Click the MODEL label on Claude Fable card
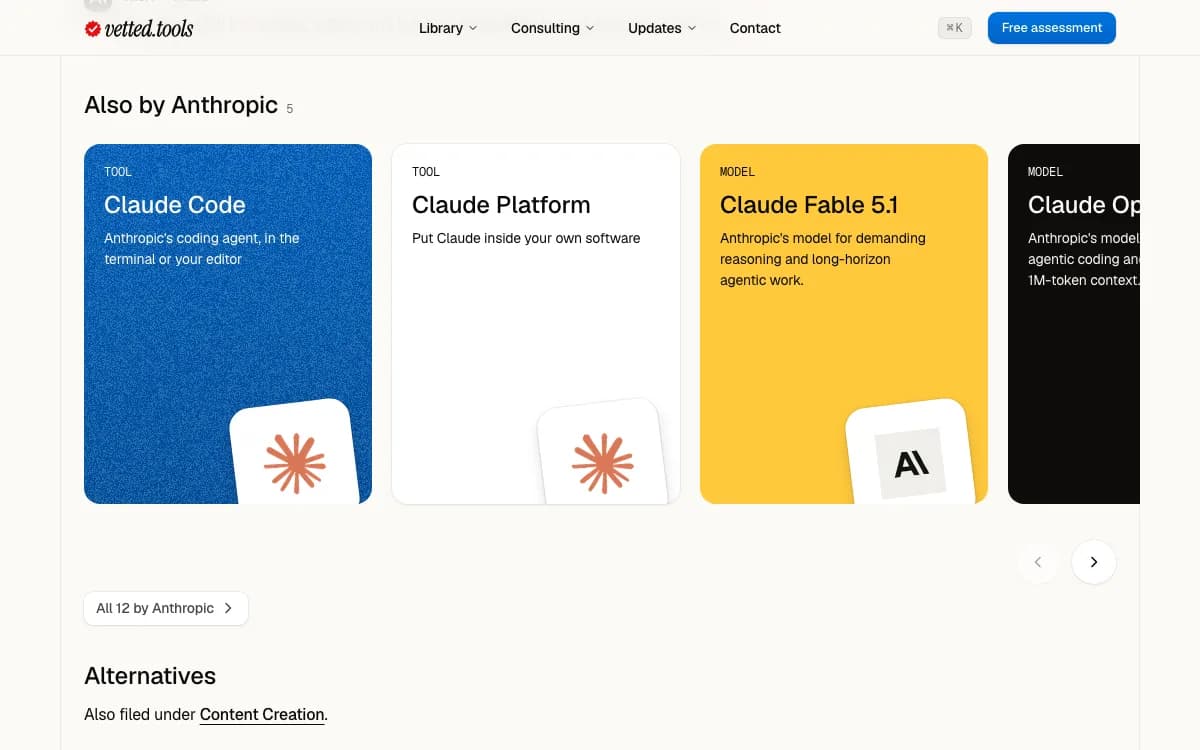The height and width of the screenshot is (750, 1200). click(x=737, y=172)
